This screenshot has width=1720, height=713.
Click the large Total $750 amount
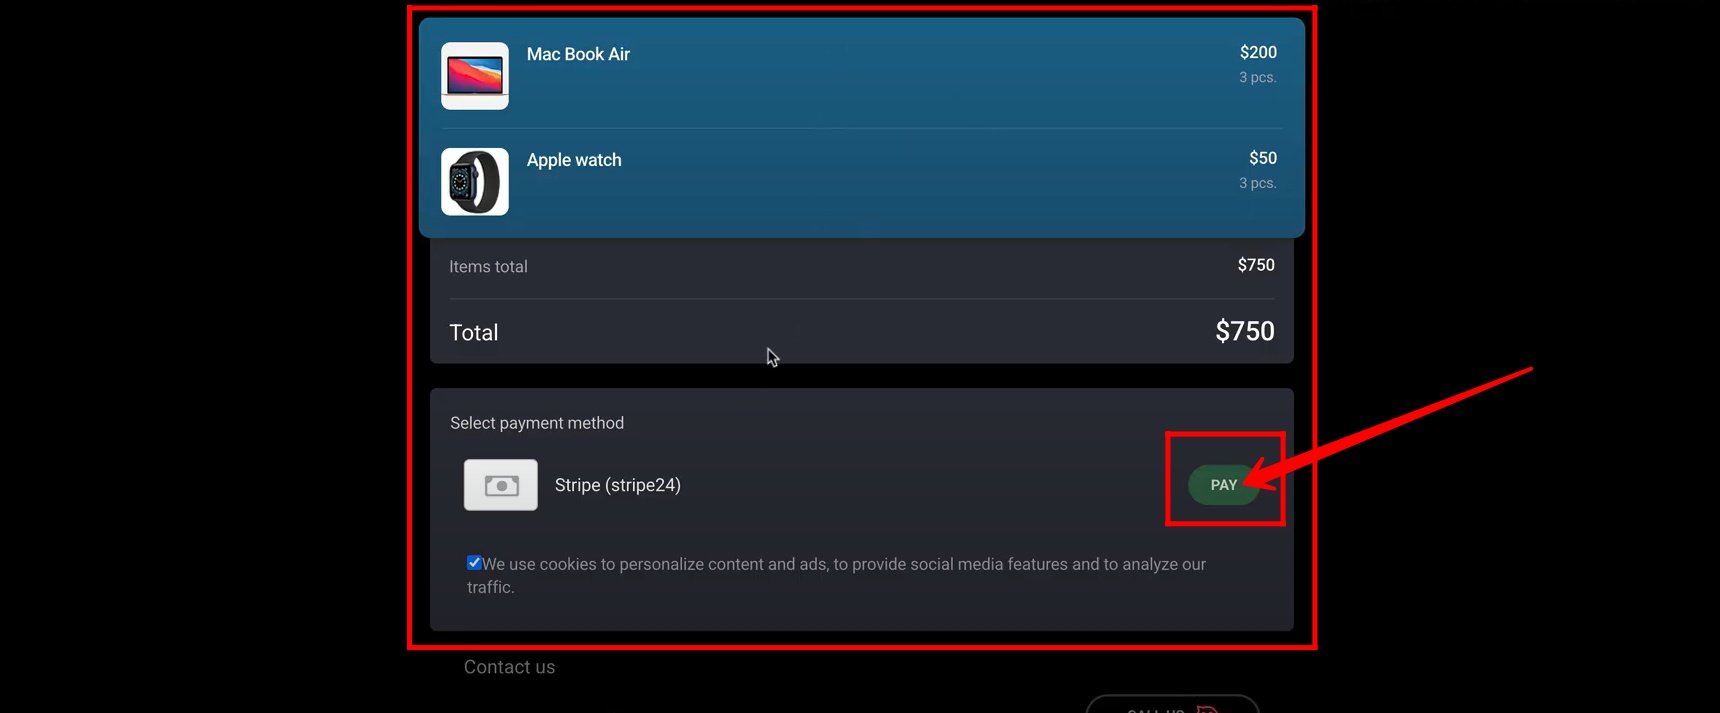1244,332
